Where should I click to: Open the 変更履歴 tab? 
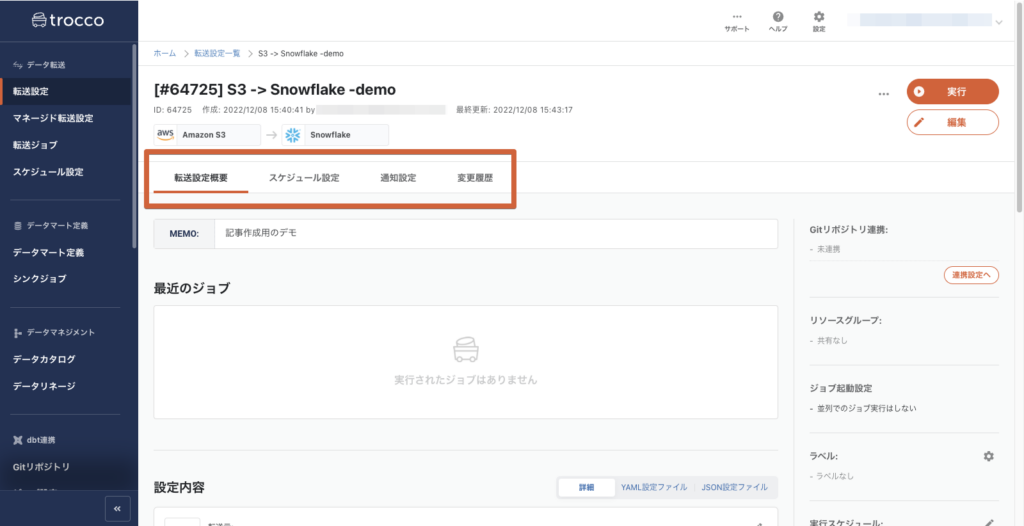(468, 178)
